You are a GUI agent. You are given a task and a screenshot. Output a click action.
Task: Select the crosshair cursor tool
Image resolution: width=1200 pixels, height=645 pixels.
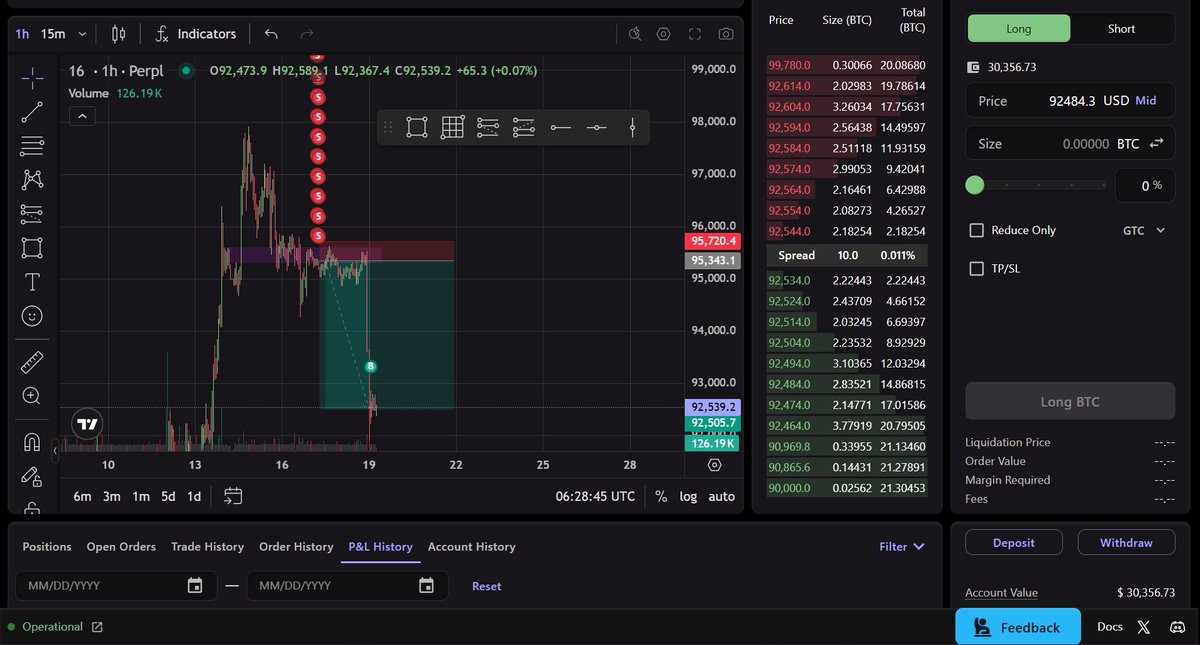(x=32, y=77)
